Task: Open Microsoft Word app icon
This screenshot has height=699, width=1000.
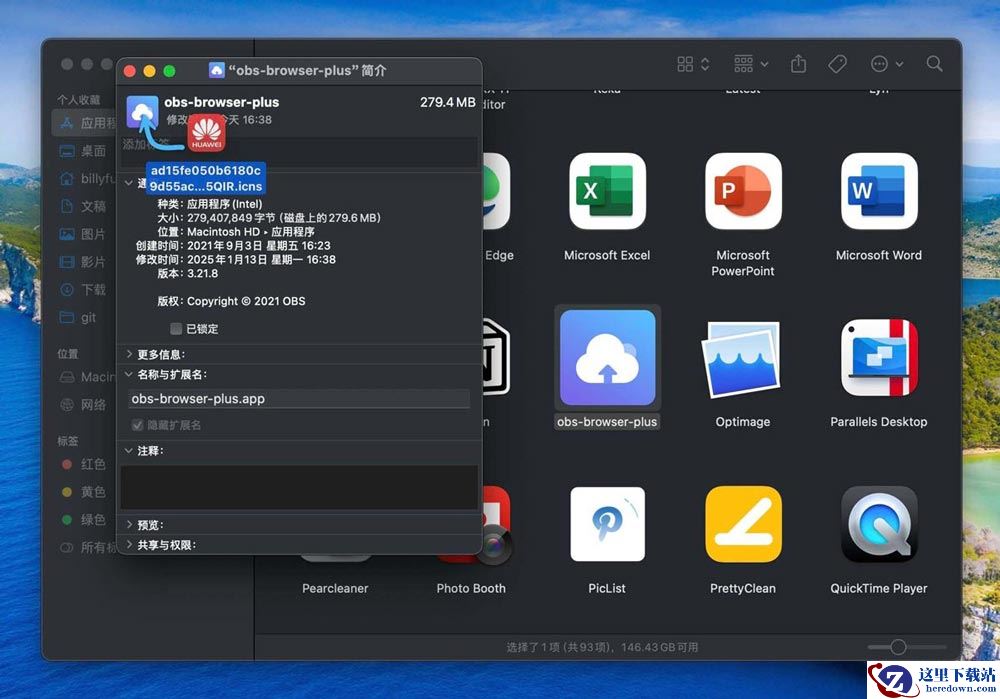Action: (x=879, y=191)
